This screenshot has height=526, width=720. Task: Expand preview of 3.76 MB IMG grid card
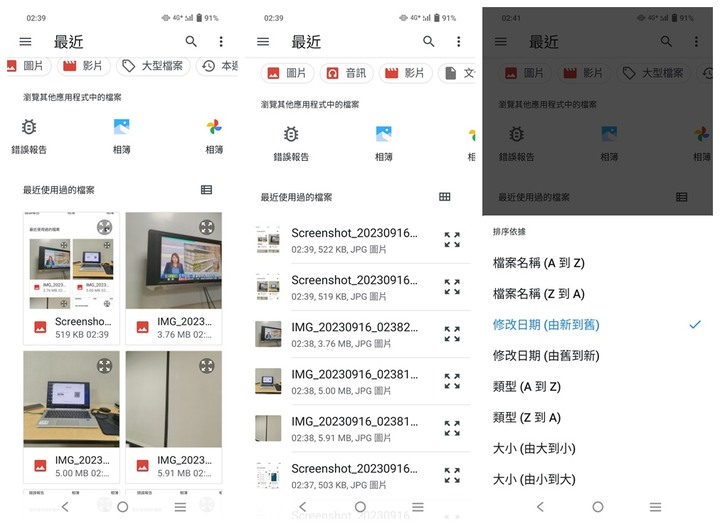207,227
